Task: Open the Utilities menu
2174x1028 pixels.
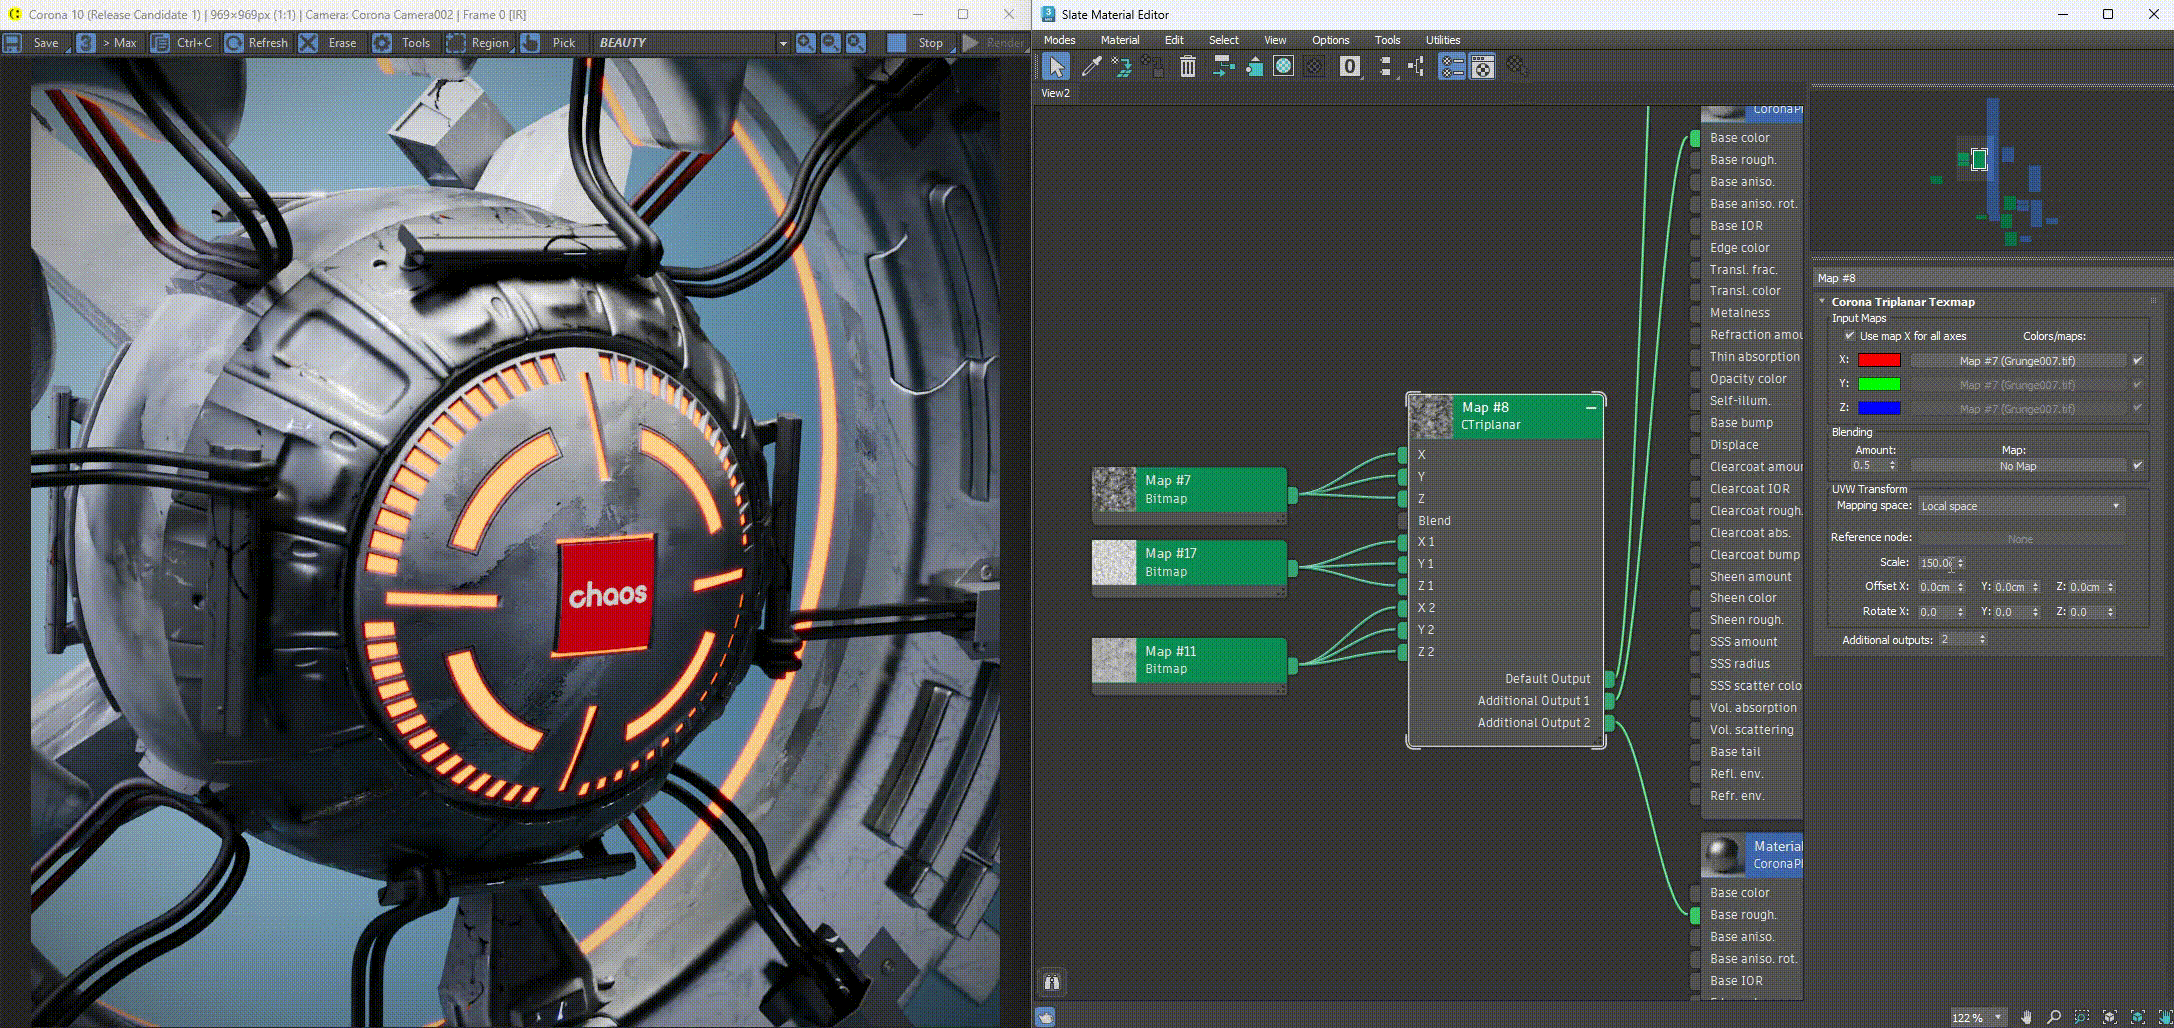Action: click(x=1442, y=40)
